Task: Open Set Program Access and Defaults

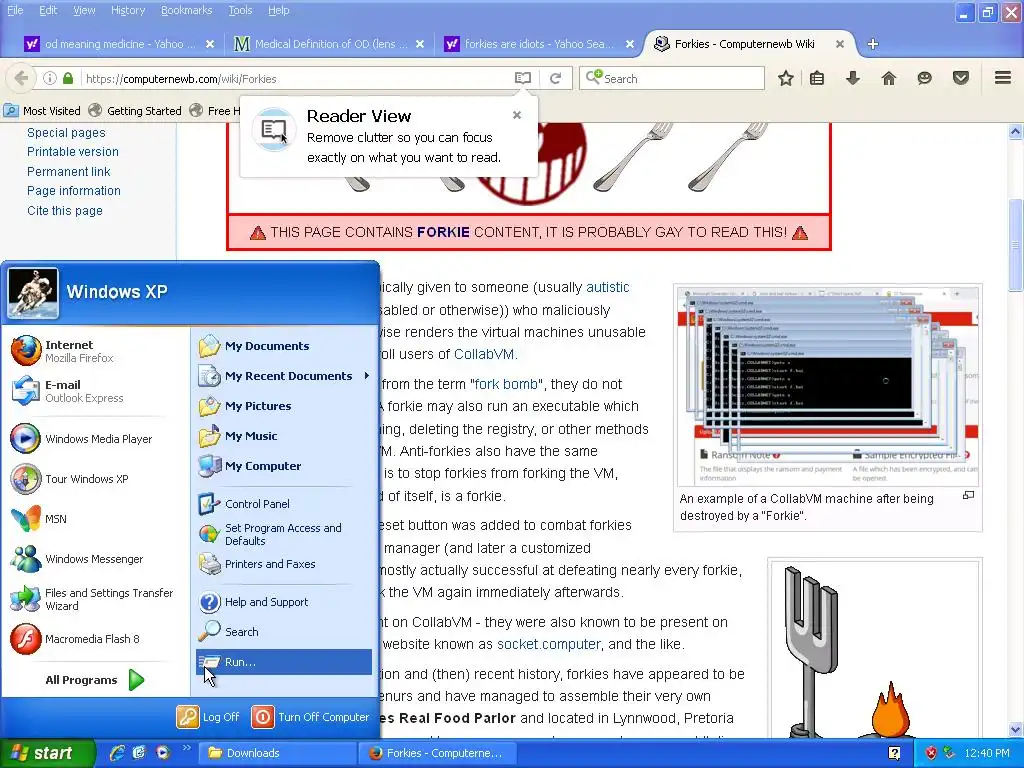Action: point(283,534)
